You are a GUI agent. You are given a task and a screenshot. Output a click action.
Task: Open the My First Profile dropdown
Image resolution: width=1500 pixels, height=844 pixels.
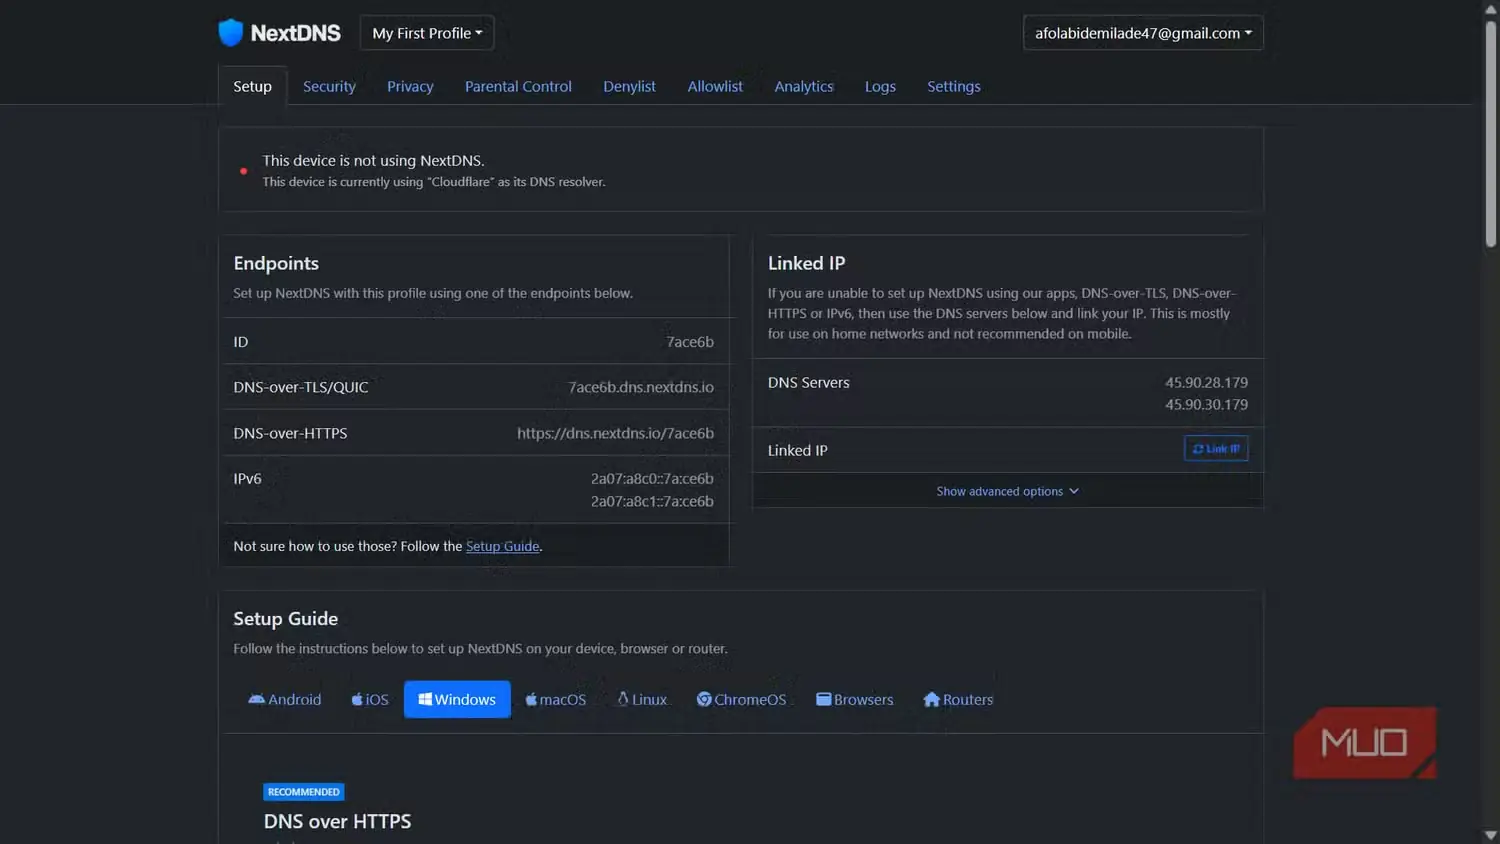(x=427, y=33)
